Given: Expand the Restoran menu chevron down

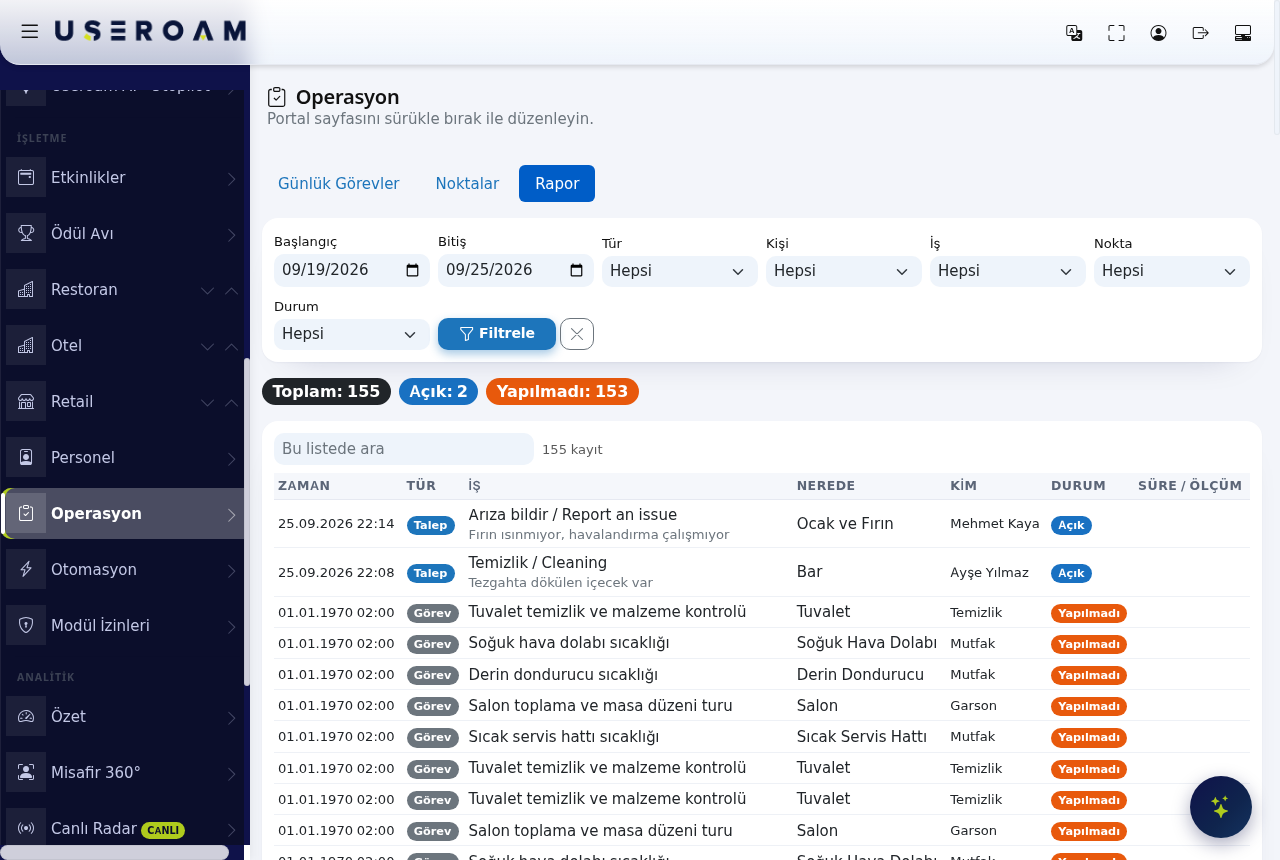Looking at the screenshot, I should pyautogui.click(x=207, y=290).
